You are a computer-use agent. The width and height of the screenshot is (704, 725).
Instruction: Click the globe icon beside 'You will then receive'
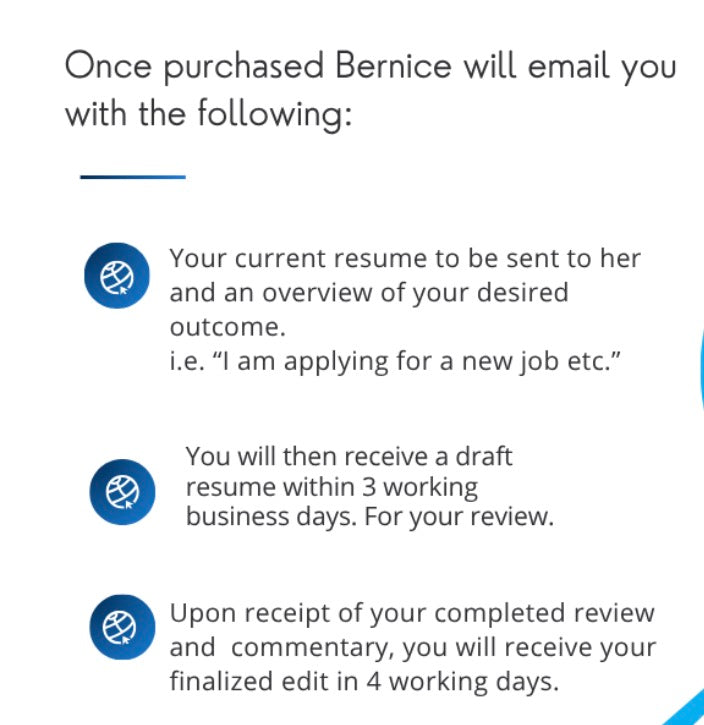pyautogui.click(x=122, y=491)
